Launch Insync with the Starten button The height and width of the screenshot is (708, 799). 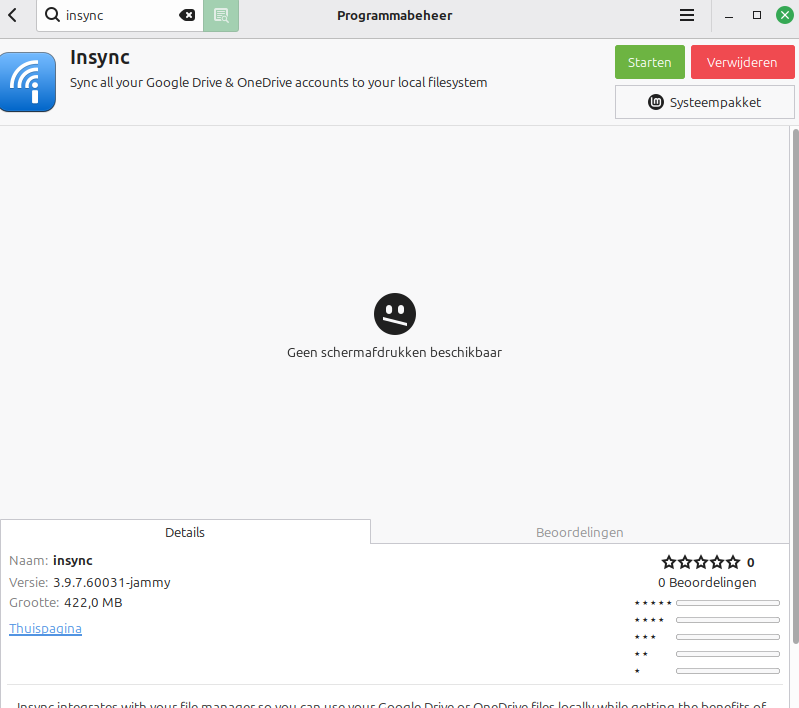(x=649, y=62)
